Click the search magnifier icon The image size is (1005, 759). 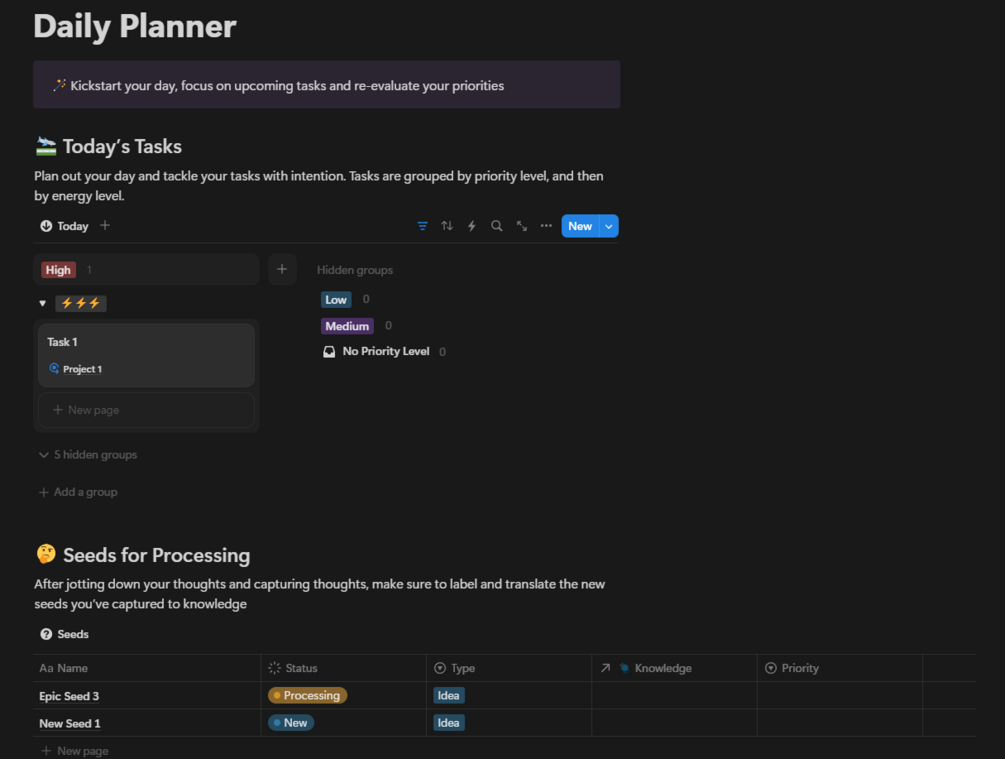[x=497, y=226]
